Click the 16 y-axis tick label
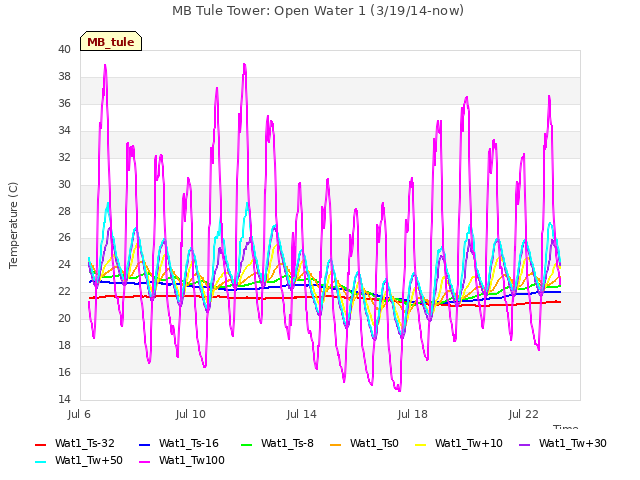 pyautogui.click(x=64, y=372)
